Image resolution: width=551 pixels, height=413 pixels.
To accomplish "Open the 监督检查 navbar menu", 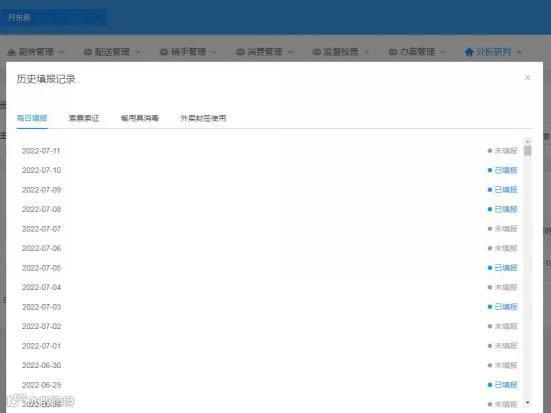I will [x=341, y=52].
